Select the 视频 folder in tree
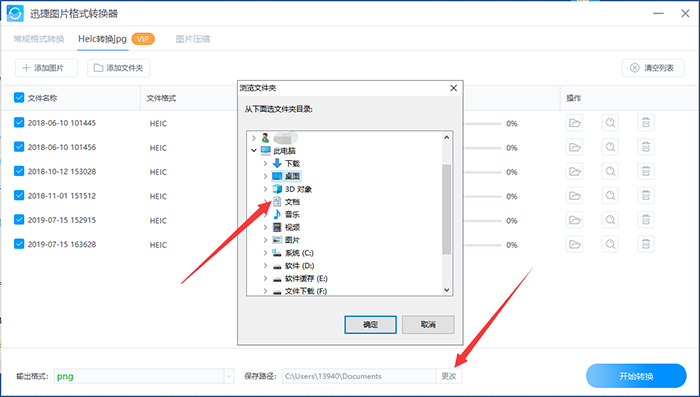This screenshot has height=397, width=700. [286, 227]
